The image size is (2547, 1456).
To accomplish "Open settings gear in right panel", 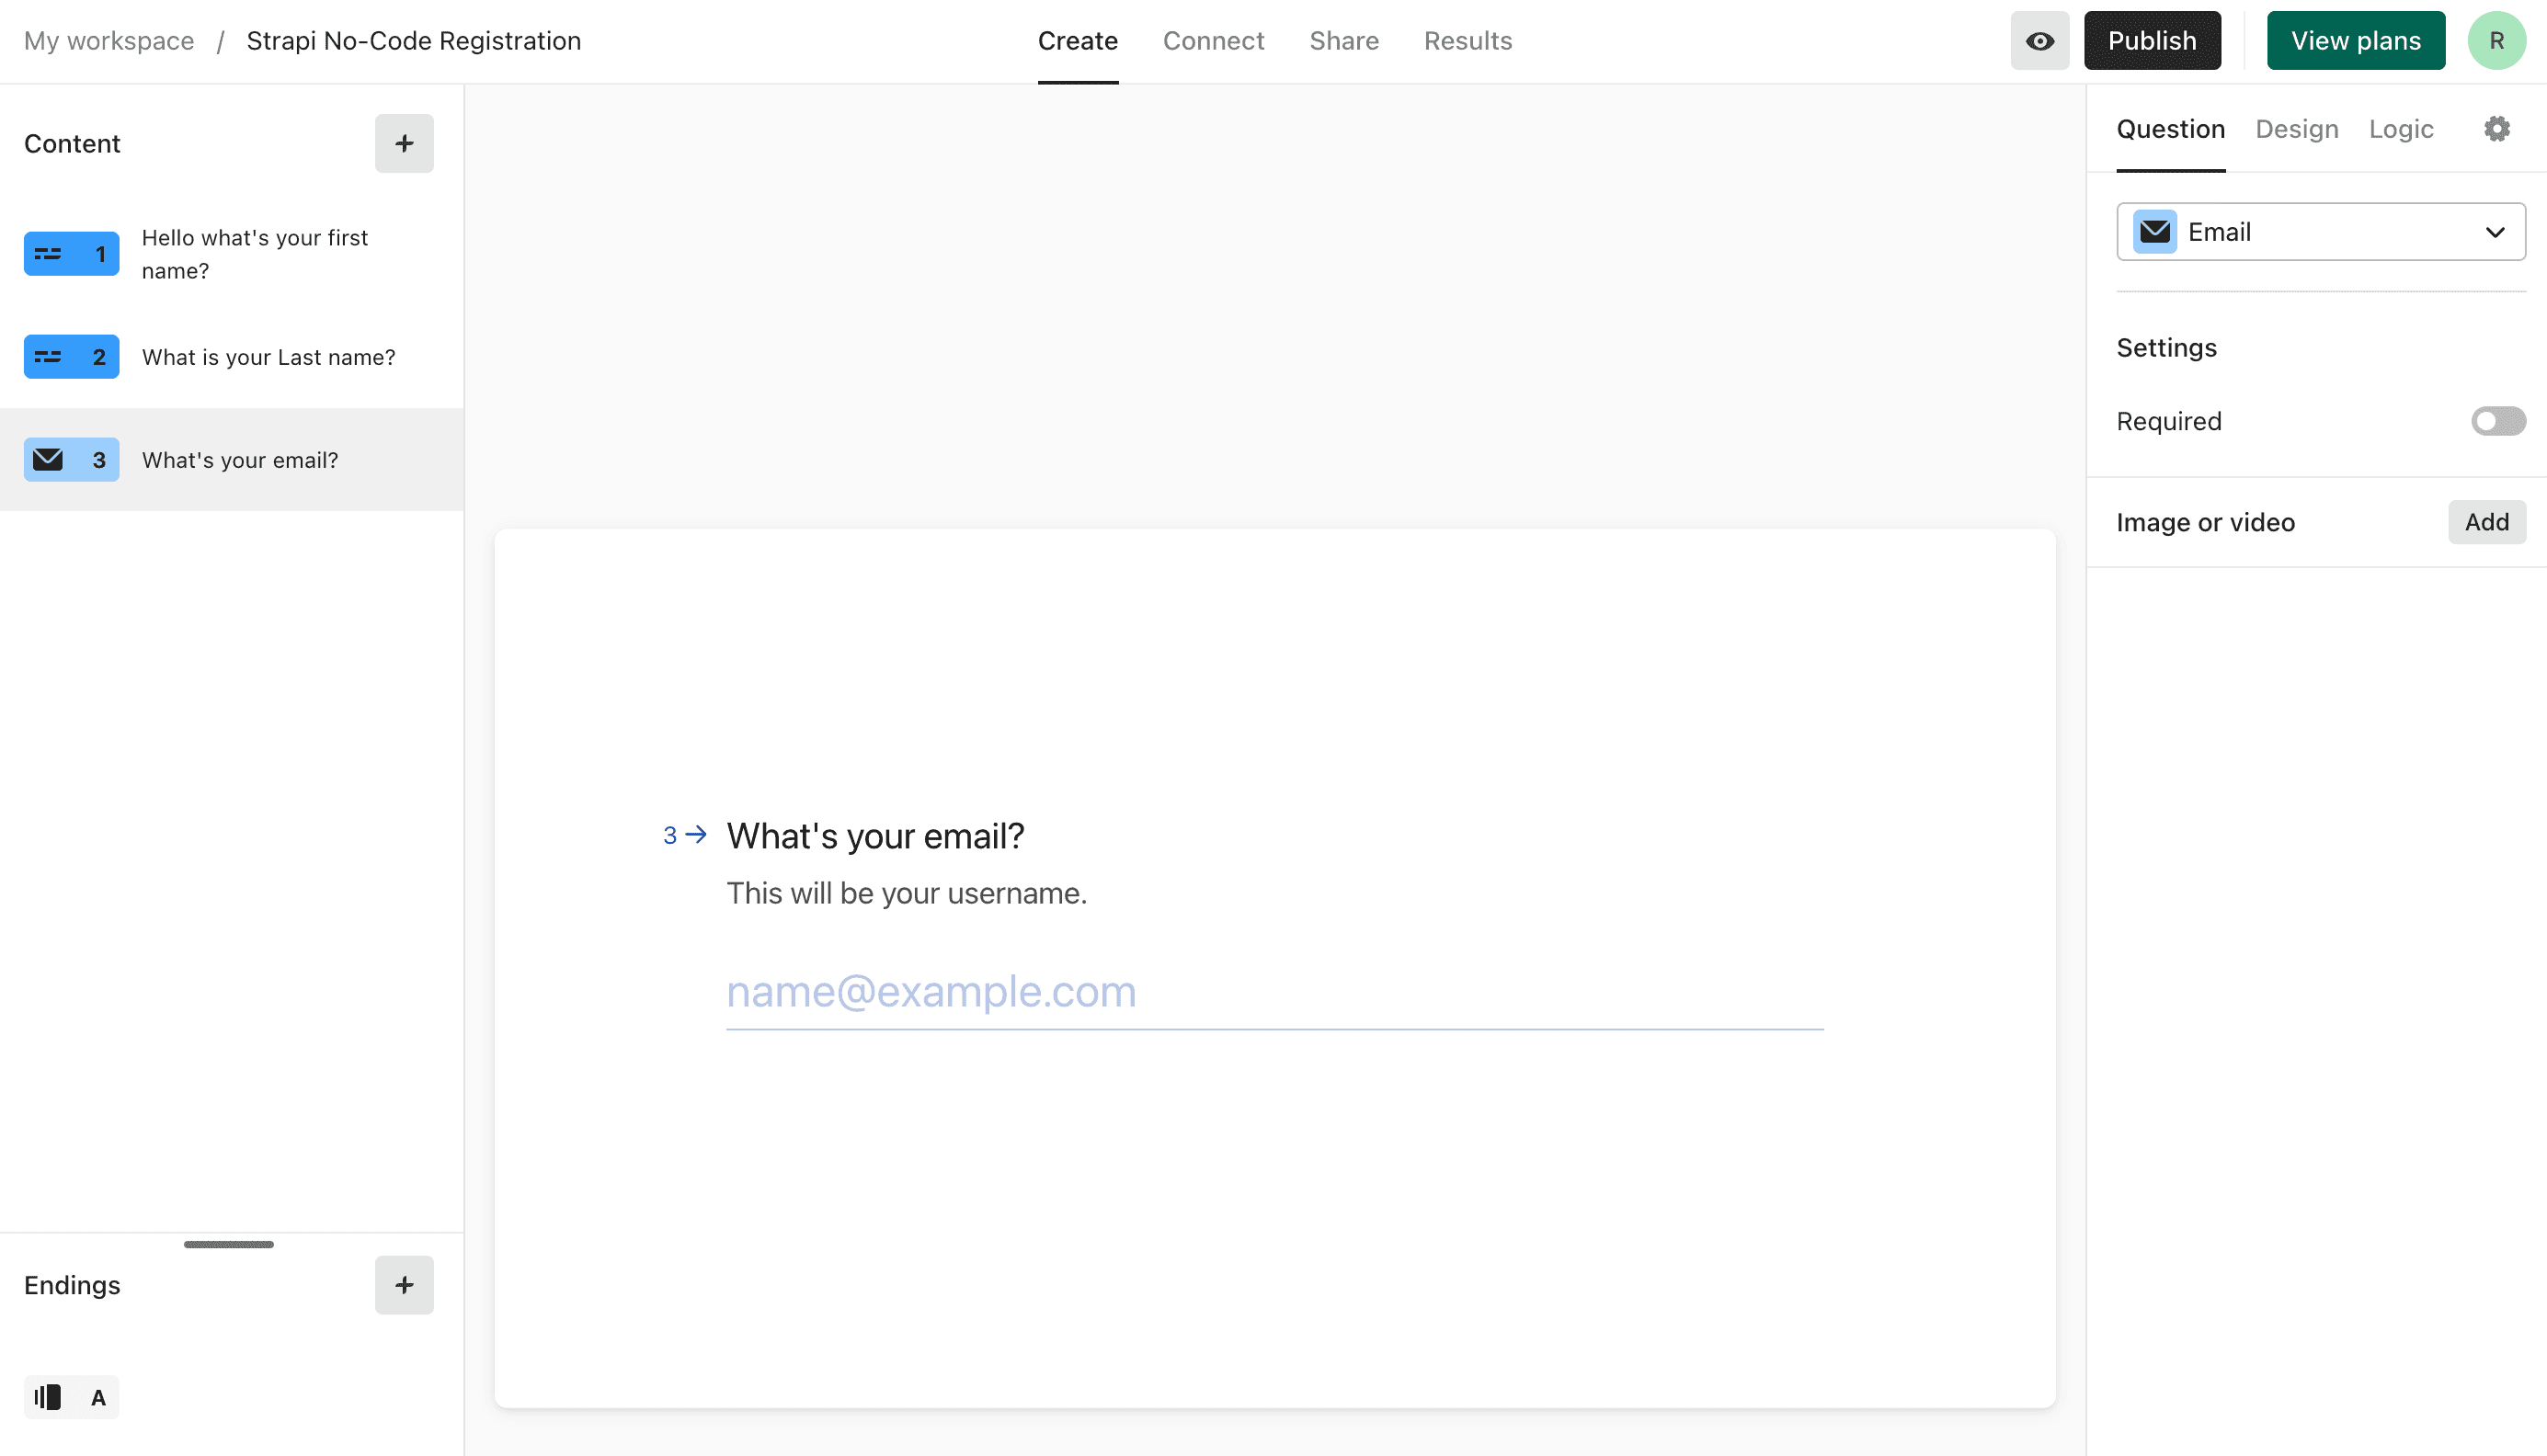I will point(2497,129).
